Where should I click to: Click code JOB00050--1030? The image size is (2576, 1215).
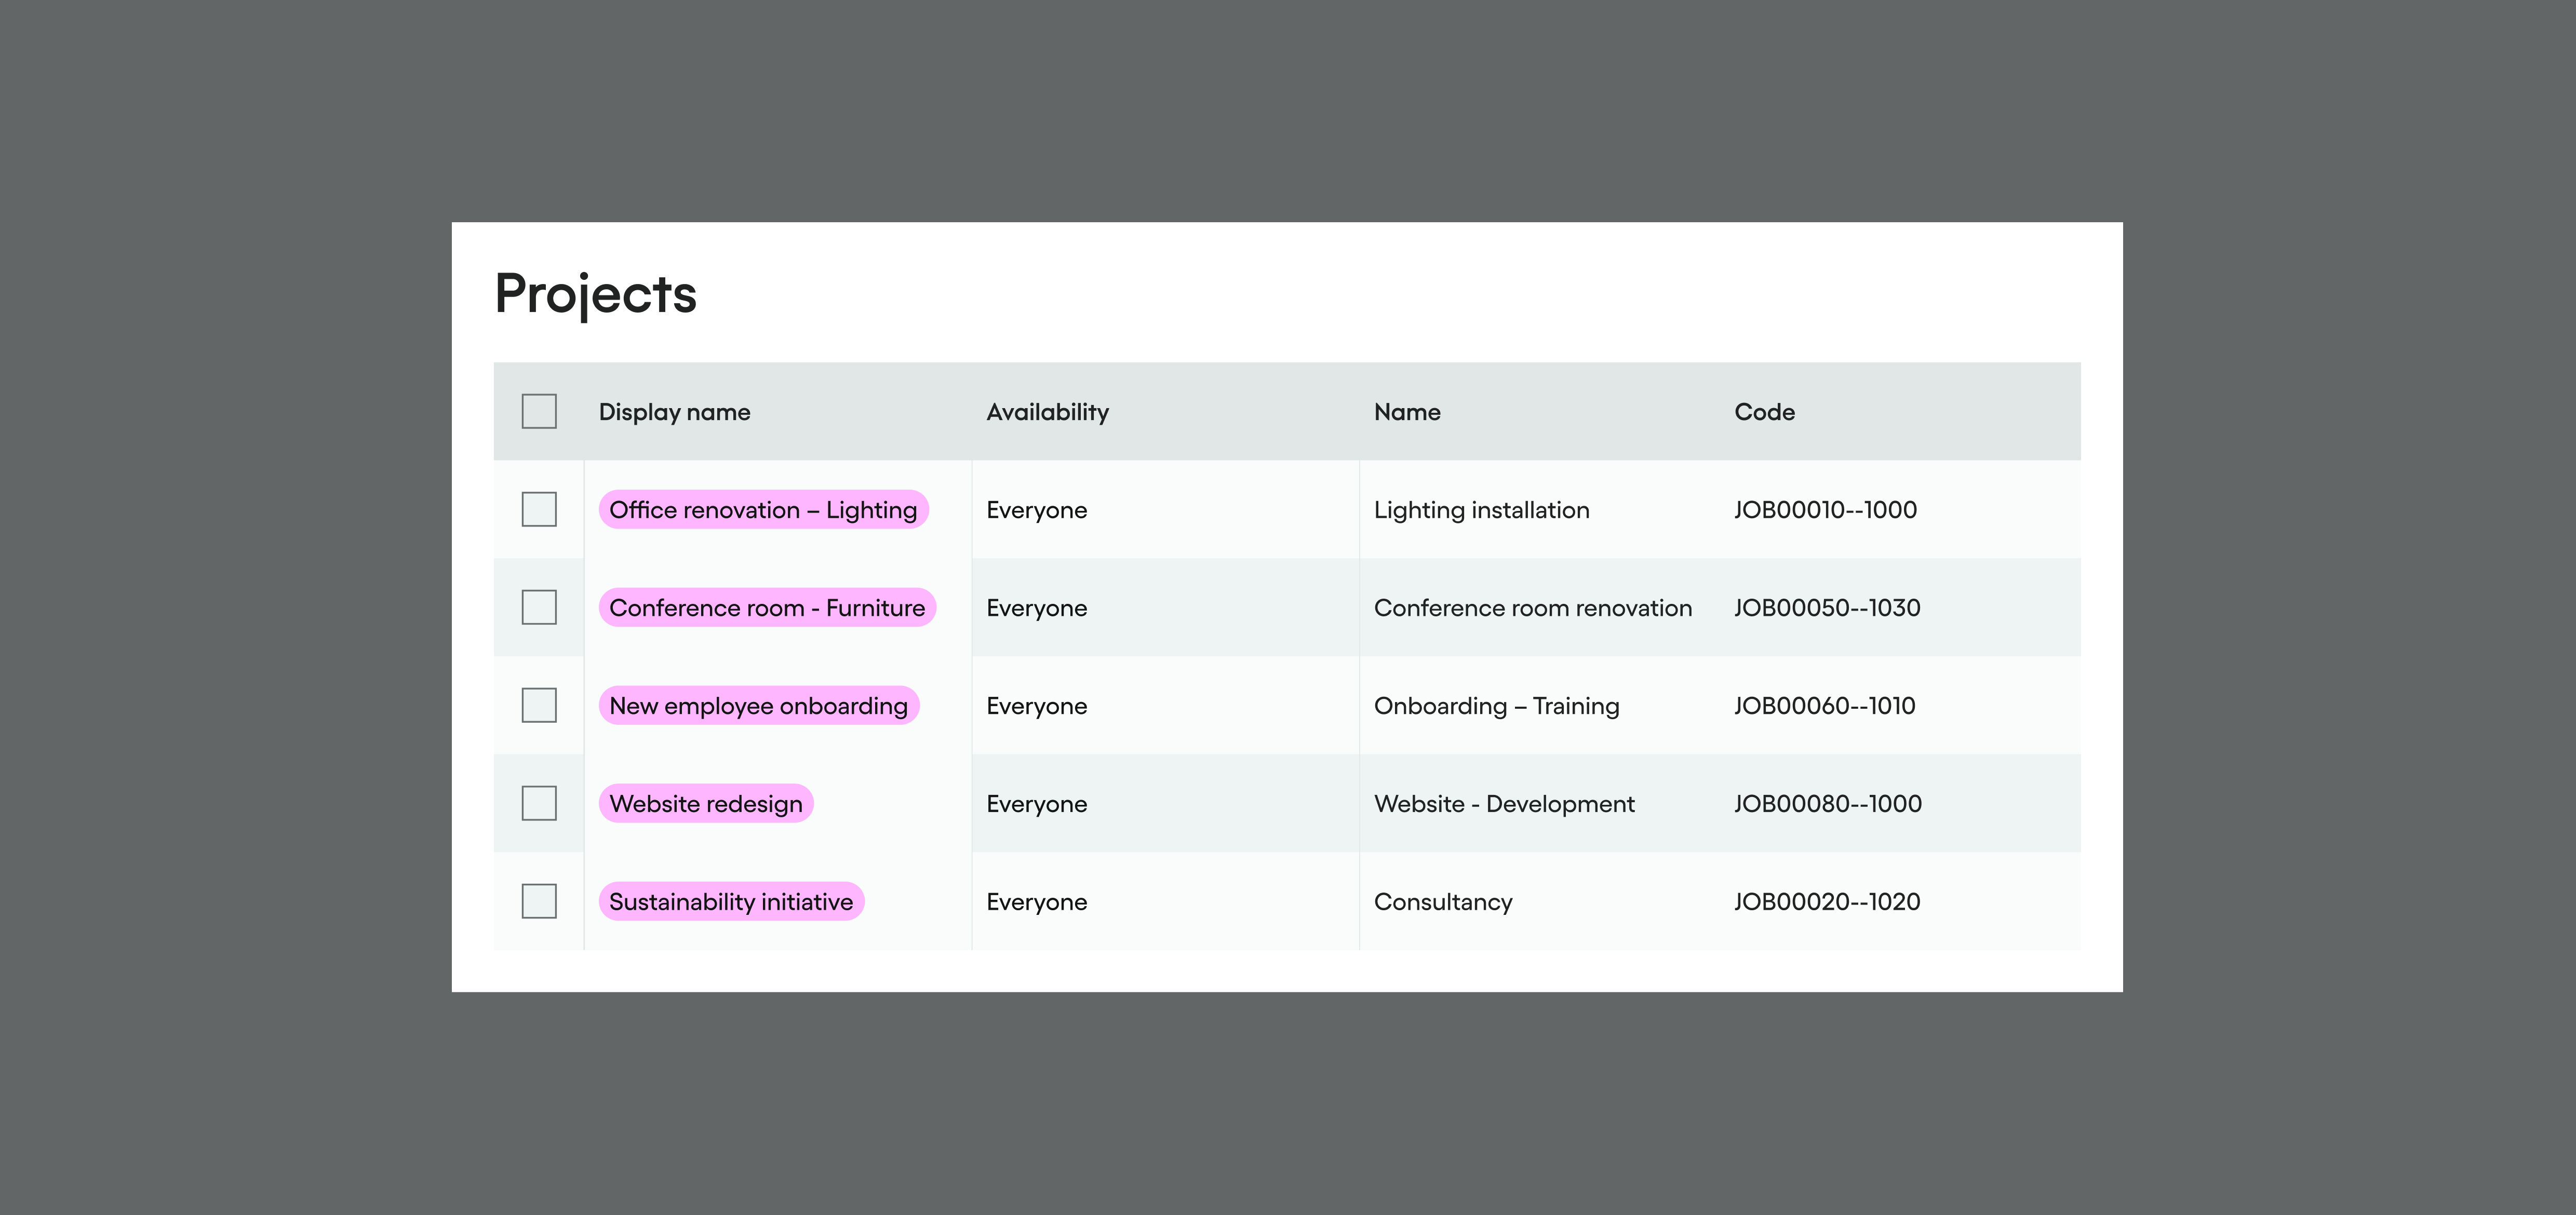1827,608
